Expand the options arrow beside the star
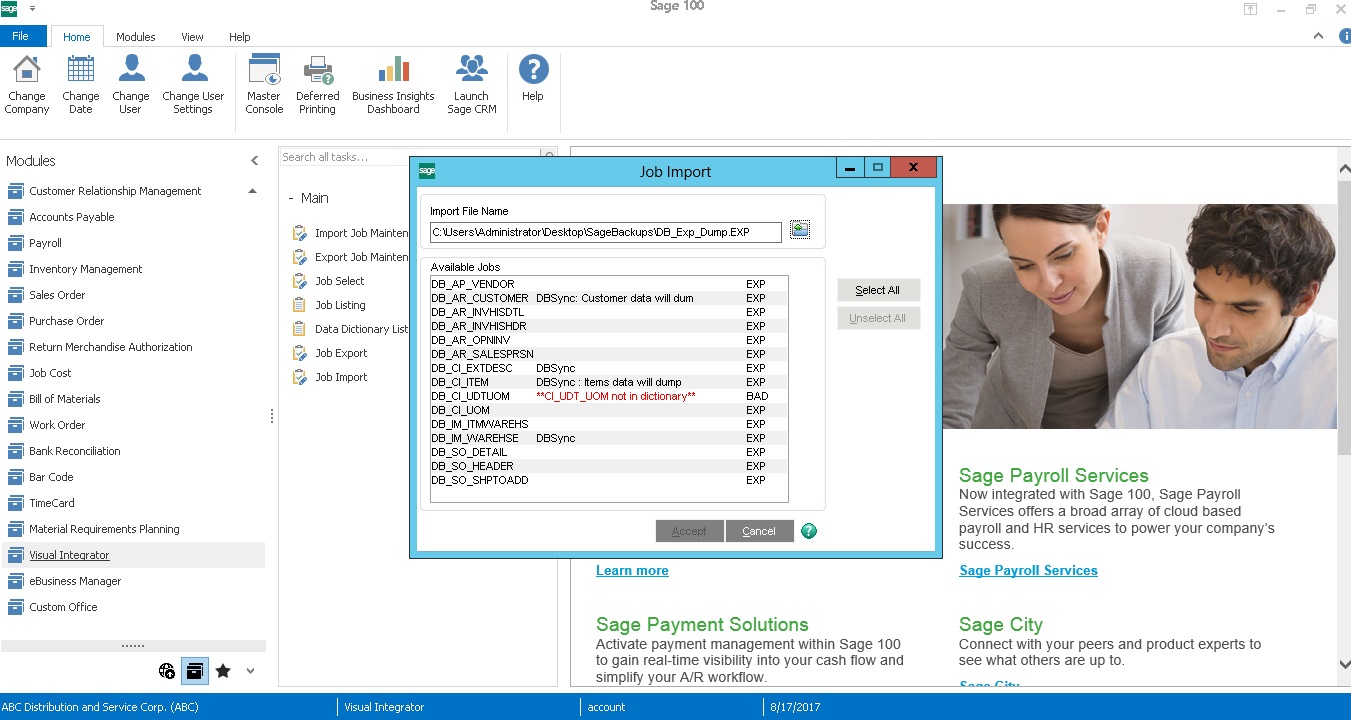This screenshot has width=1351, height=720. click(x=250, y=671)
